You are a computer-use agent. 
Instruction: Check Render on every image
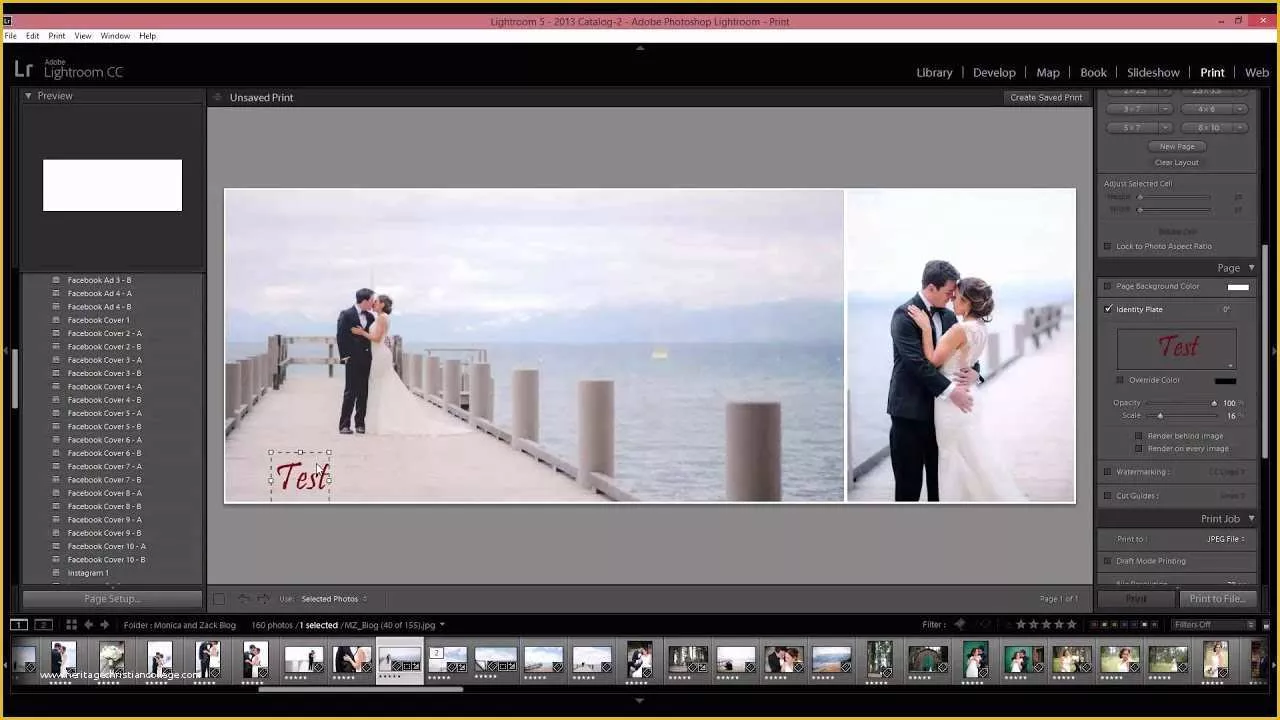[x=1139, y=448]
